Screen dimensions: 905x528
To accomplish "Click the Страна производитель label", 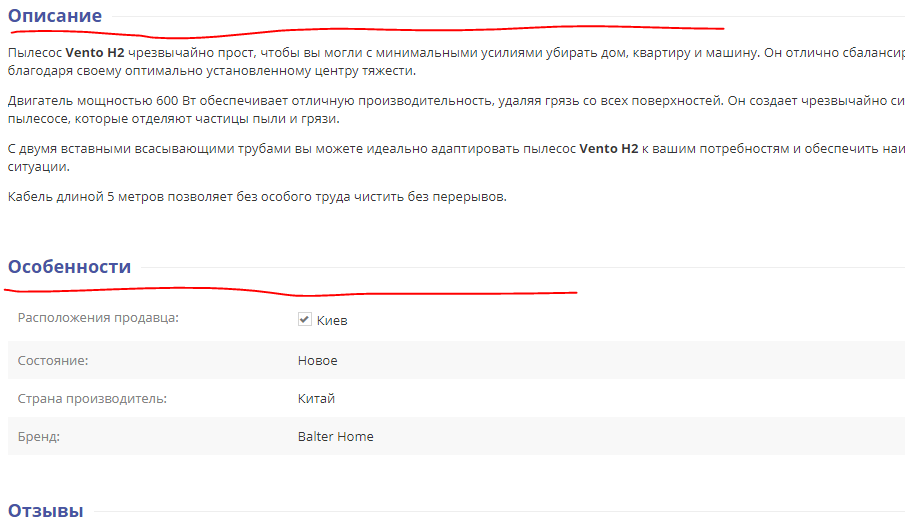I will (92, 399).
